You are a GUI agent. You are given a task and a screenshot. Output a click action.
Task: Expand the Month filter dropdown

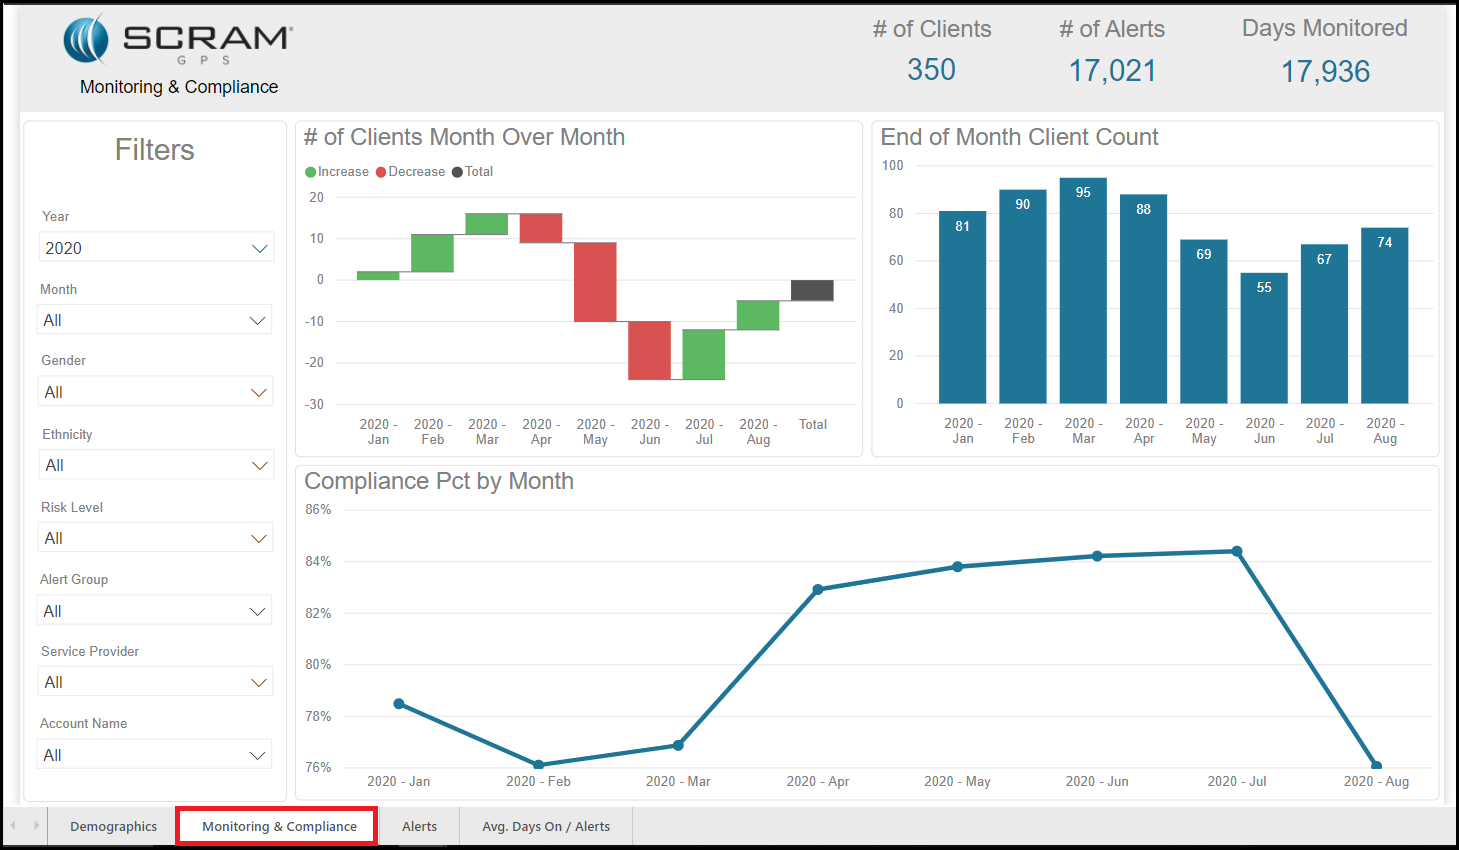(155, 320)
